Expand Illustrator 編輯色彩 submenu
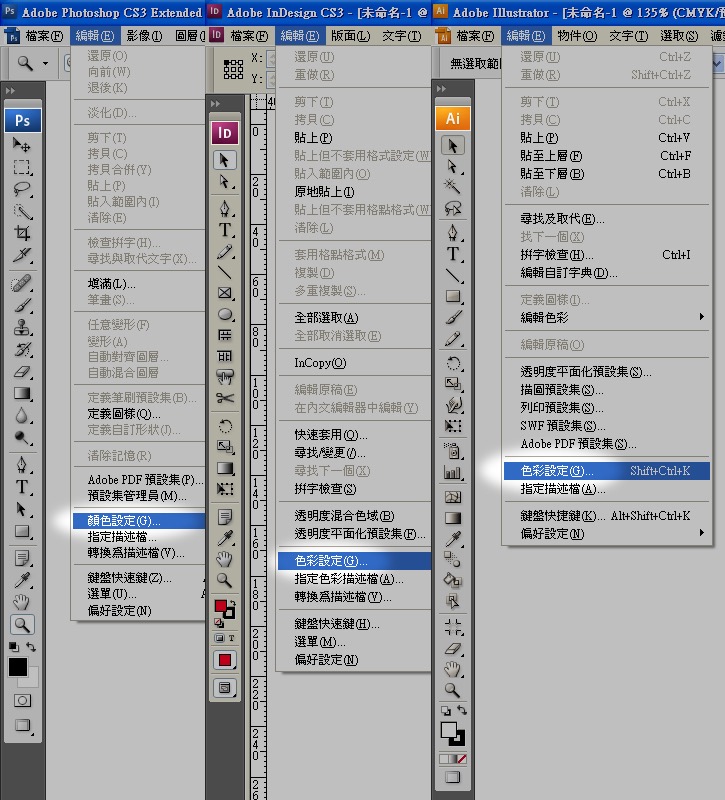725x800 pixels. coord(702,317)
